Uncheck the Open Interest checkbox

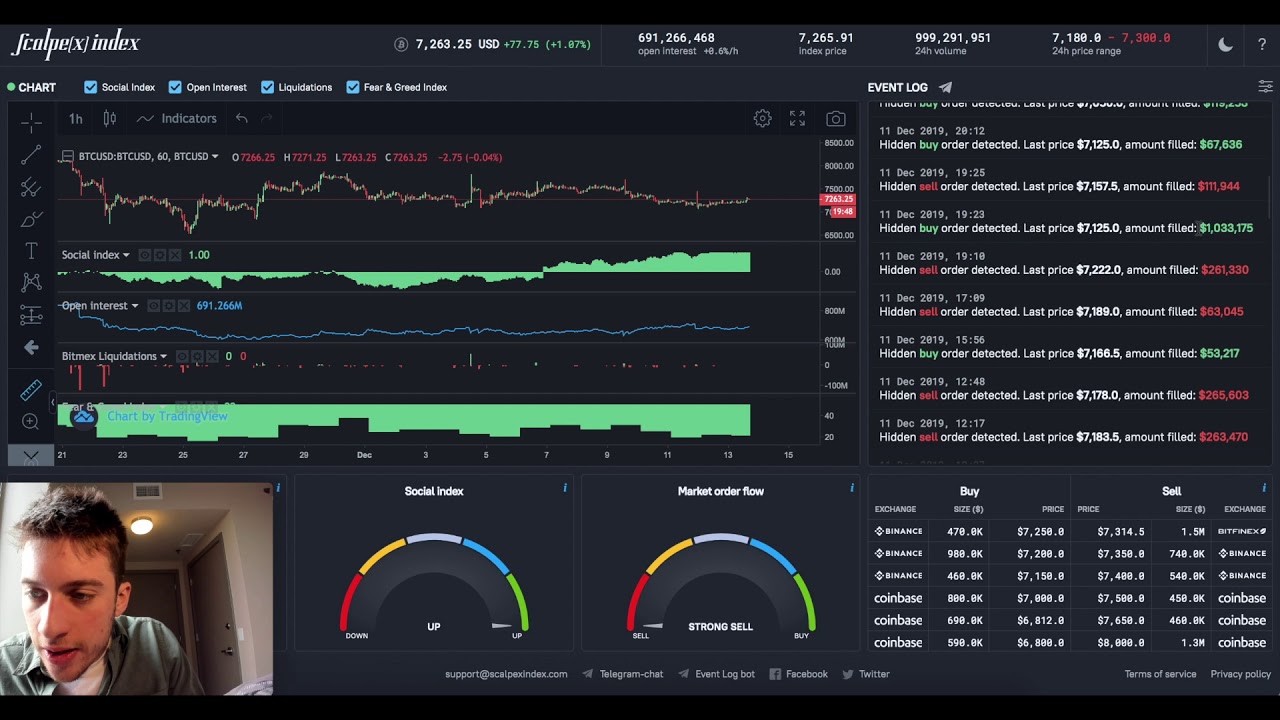[x=175, y=87]
